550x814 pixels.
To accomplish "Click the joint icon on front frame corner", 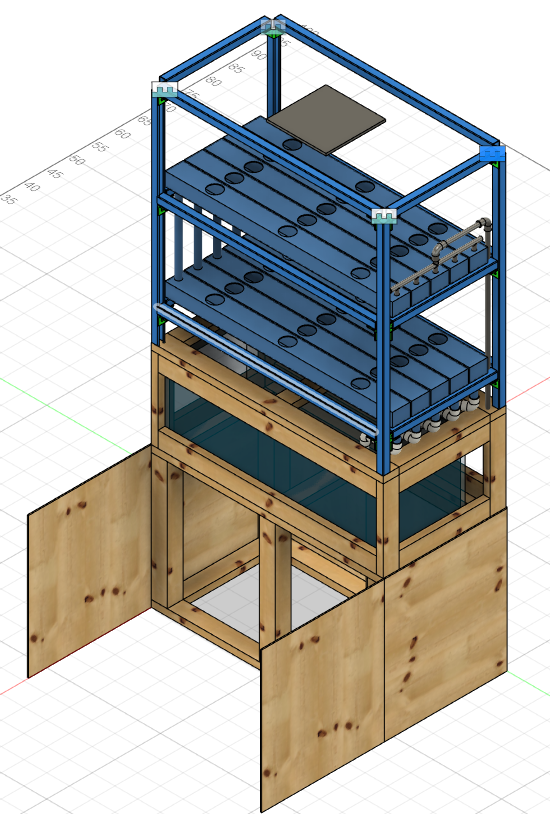I will tap(384, 216).
